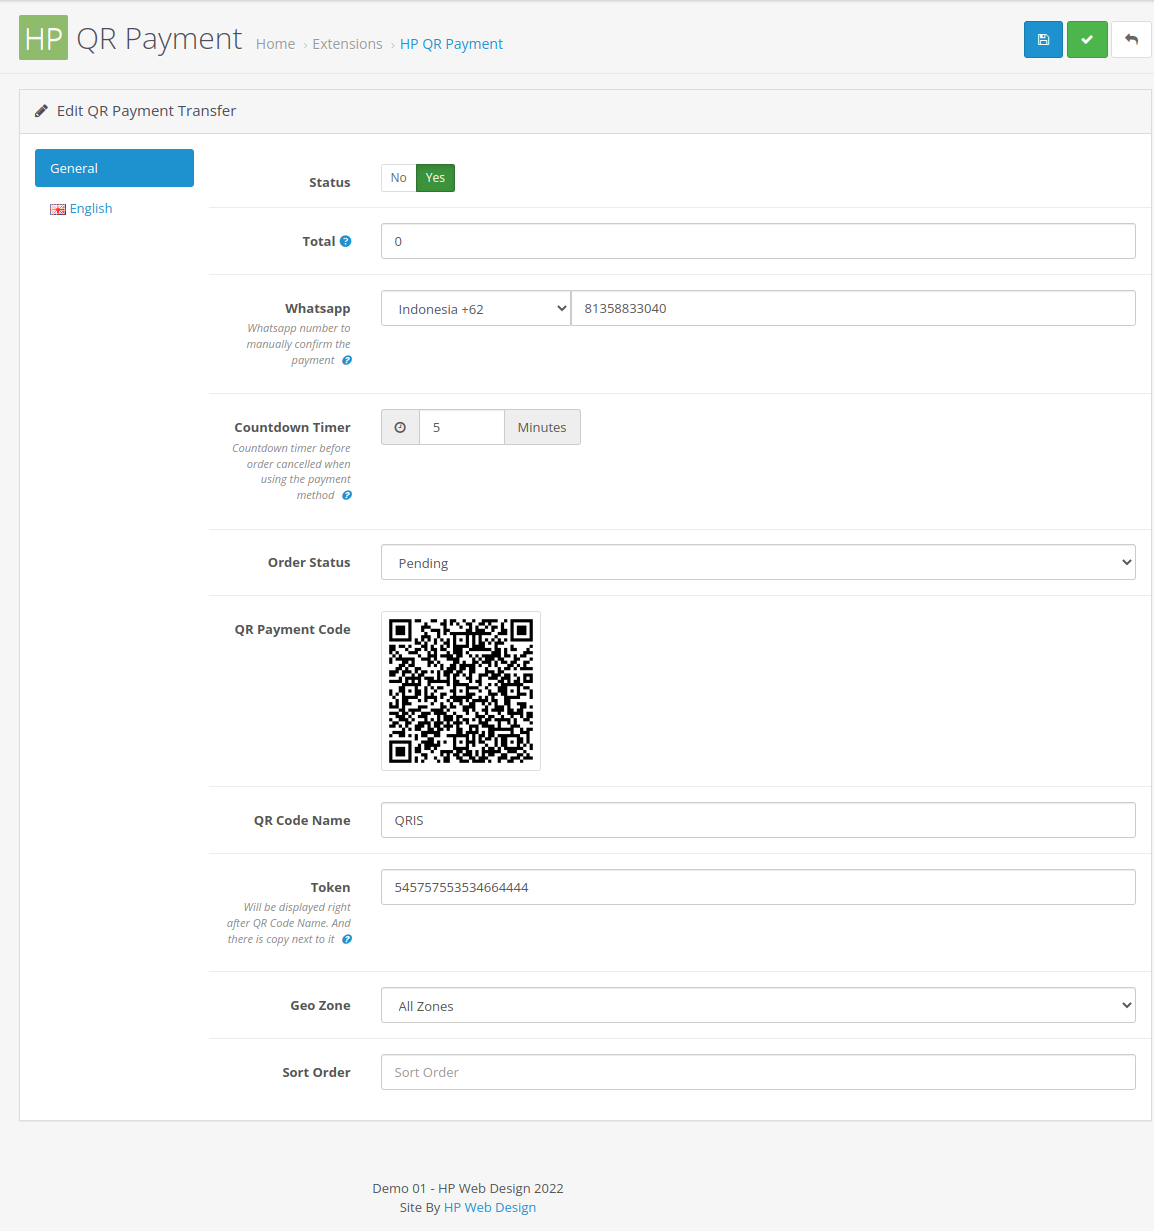The height and width of the screenshot is (1231, 1154).
Task: Go to Extensions breadcrumb link
Action: click(347, 44)
